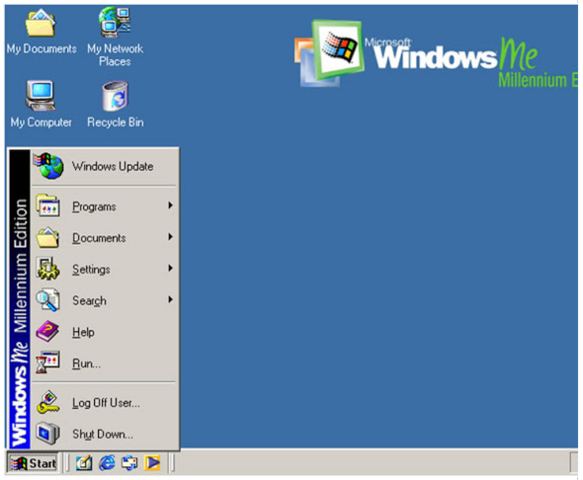Click the My Computer label text
583x480 pixels.
(x=41, y=122)
